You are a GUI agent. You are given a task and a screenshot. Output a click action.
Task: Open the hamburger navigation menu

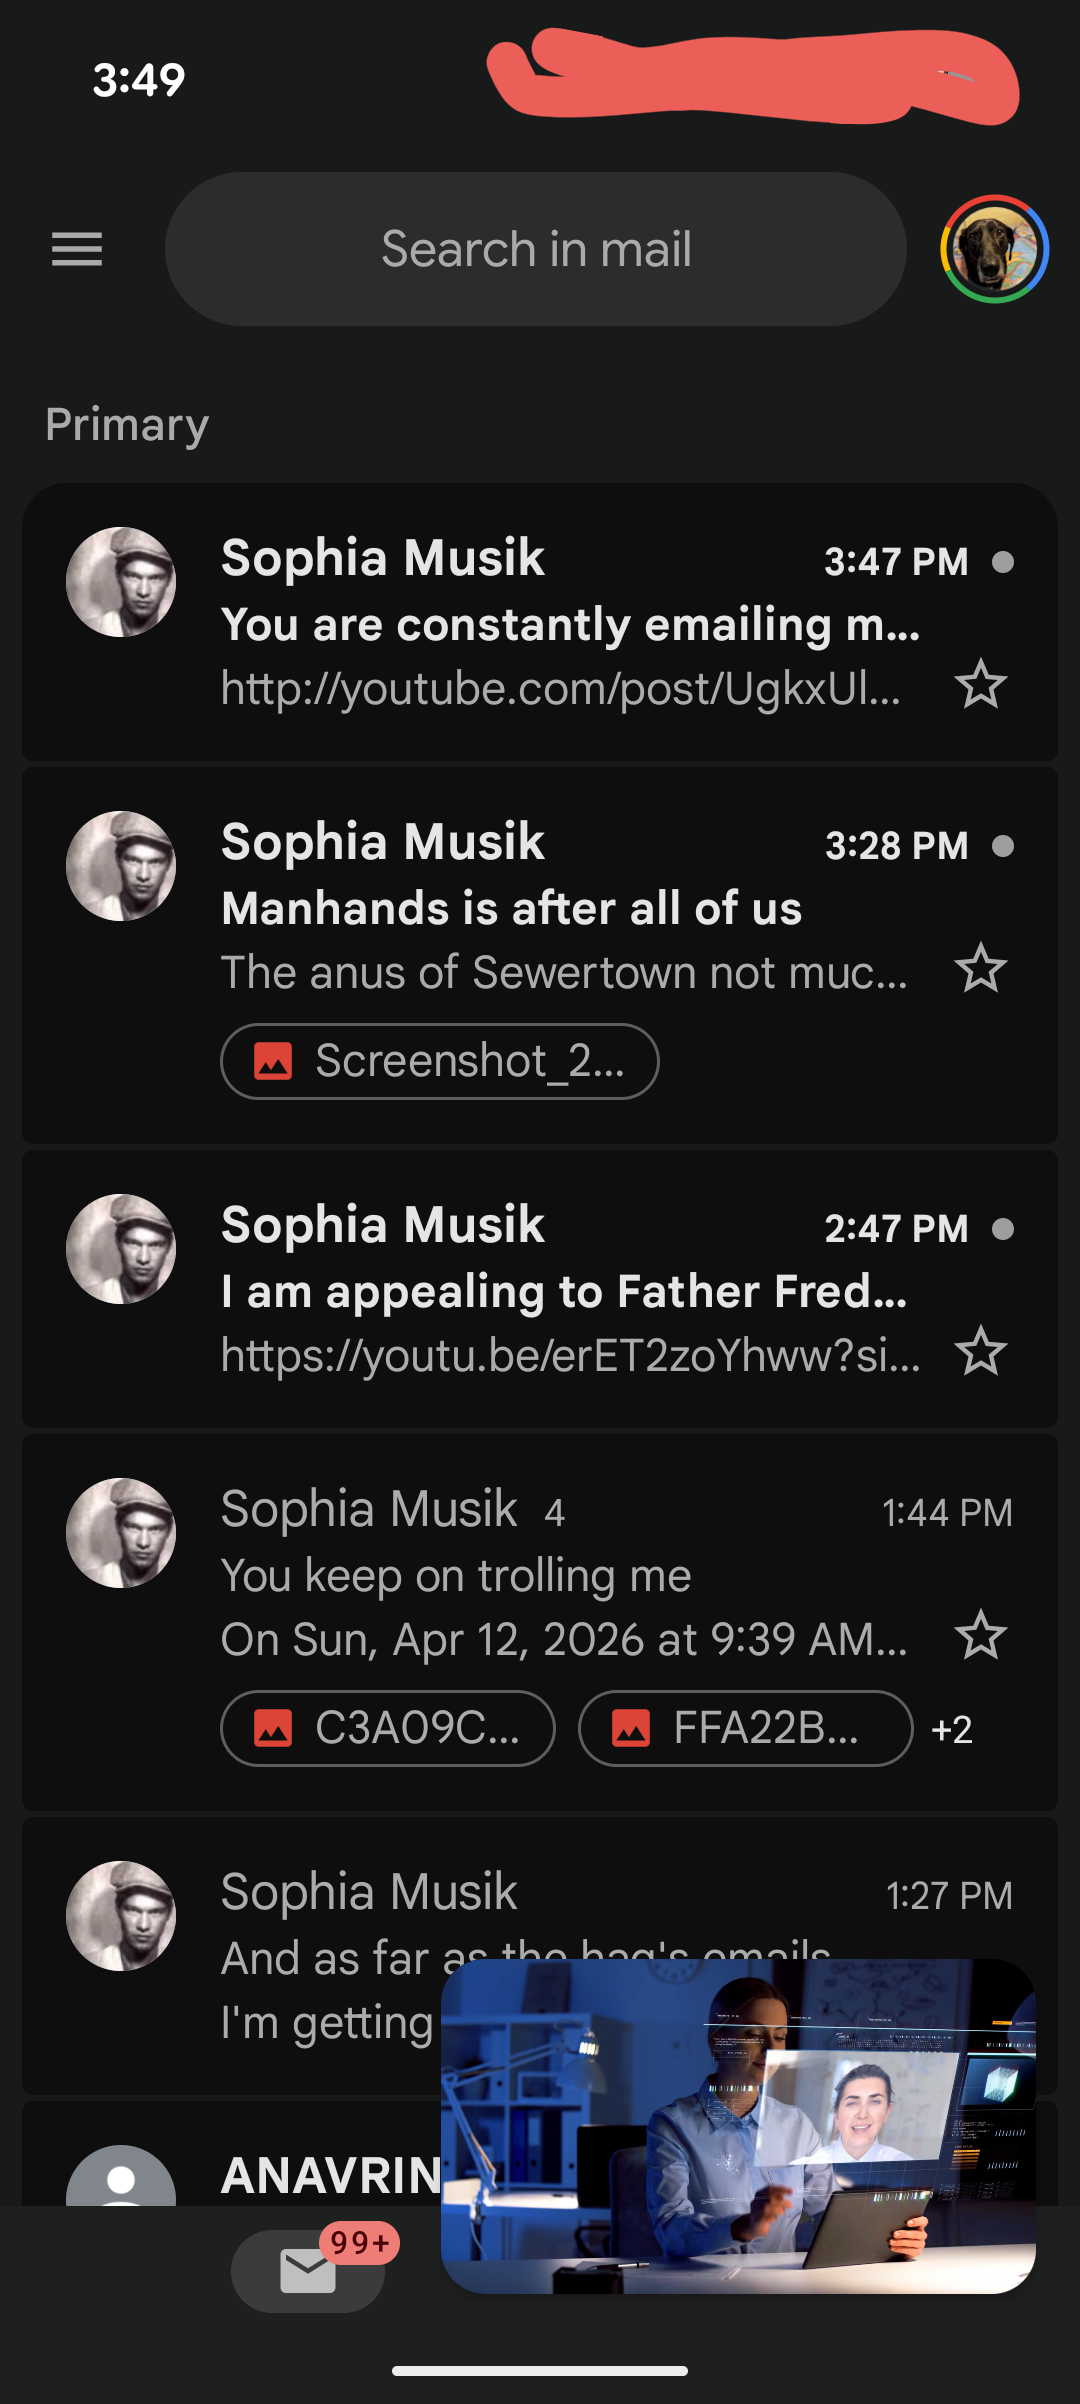(77, 249)
